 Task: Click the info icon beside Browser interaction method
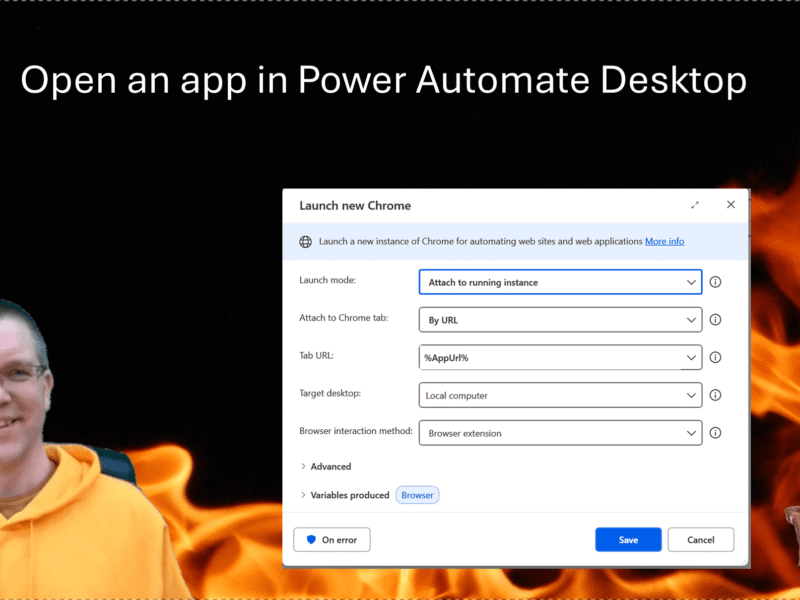[715, 433]
